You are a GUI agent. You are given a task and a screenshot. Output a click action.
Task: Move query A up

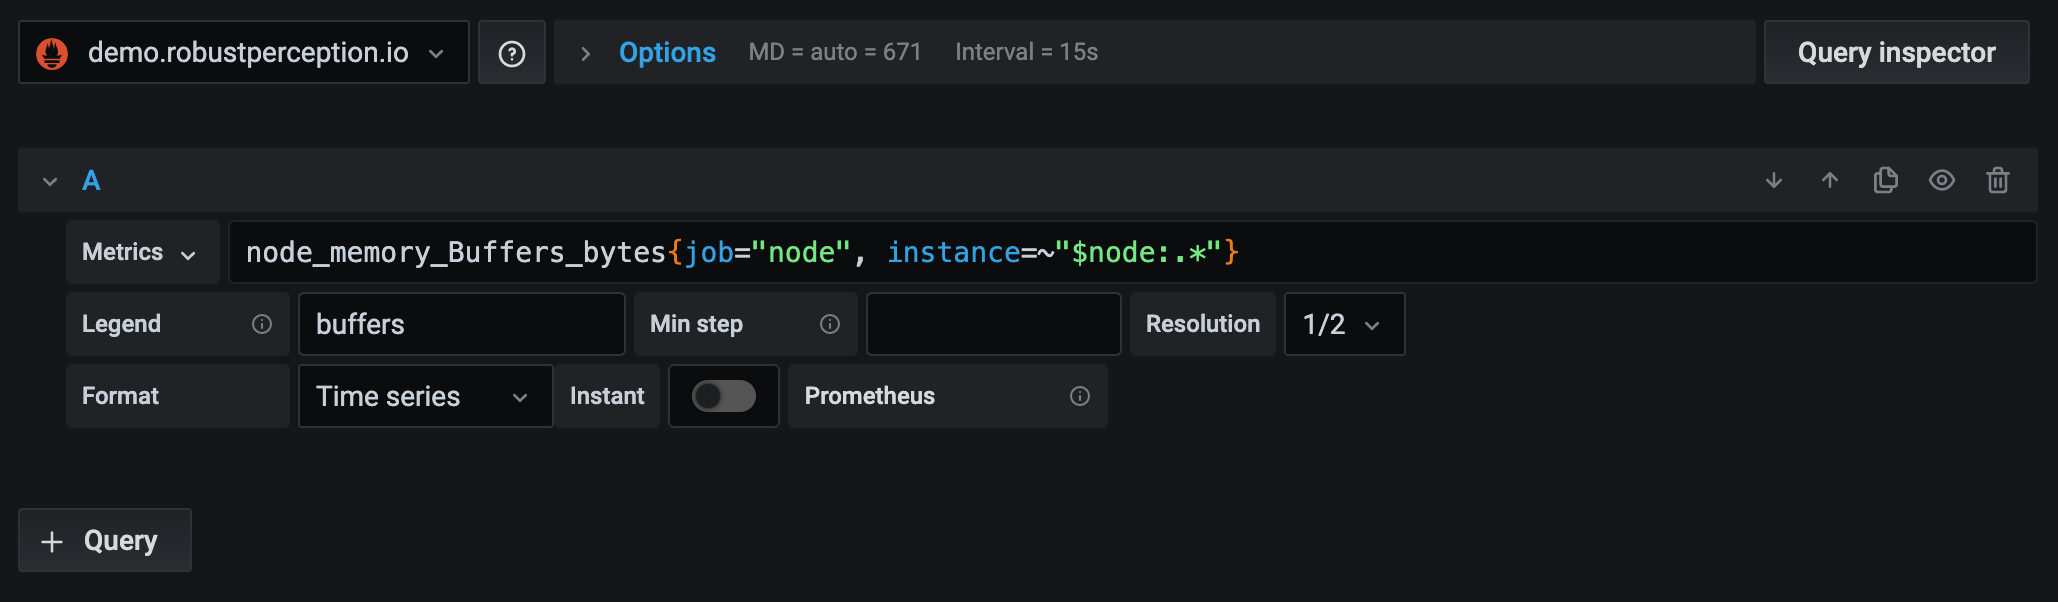[1830, 180]
